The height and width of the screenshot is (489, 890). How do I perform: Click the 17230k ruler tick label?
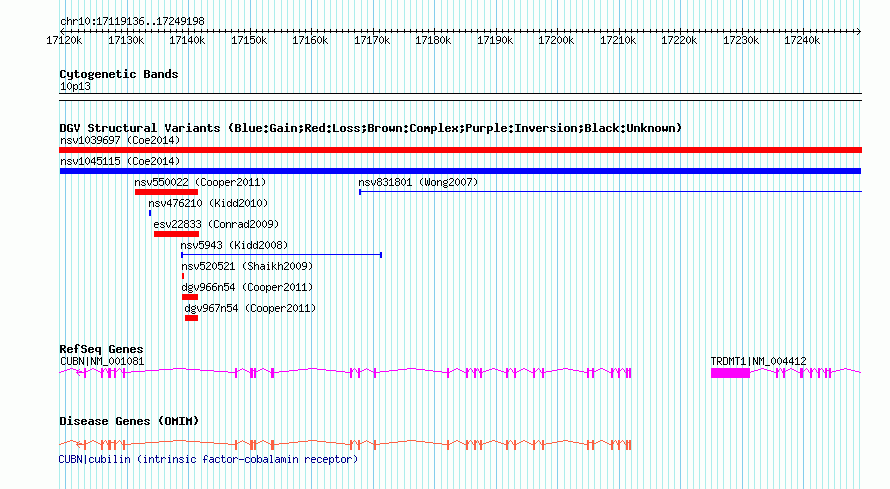click(x=741, y=40)
